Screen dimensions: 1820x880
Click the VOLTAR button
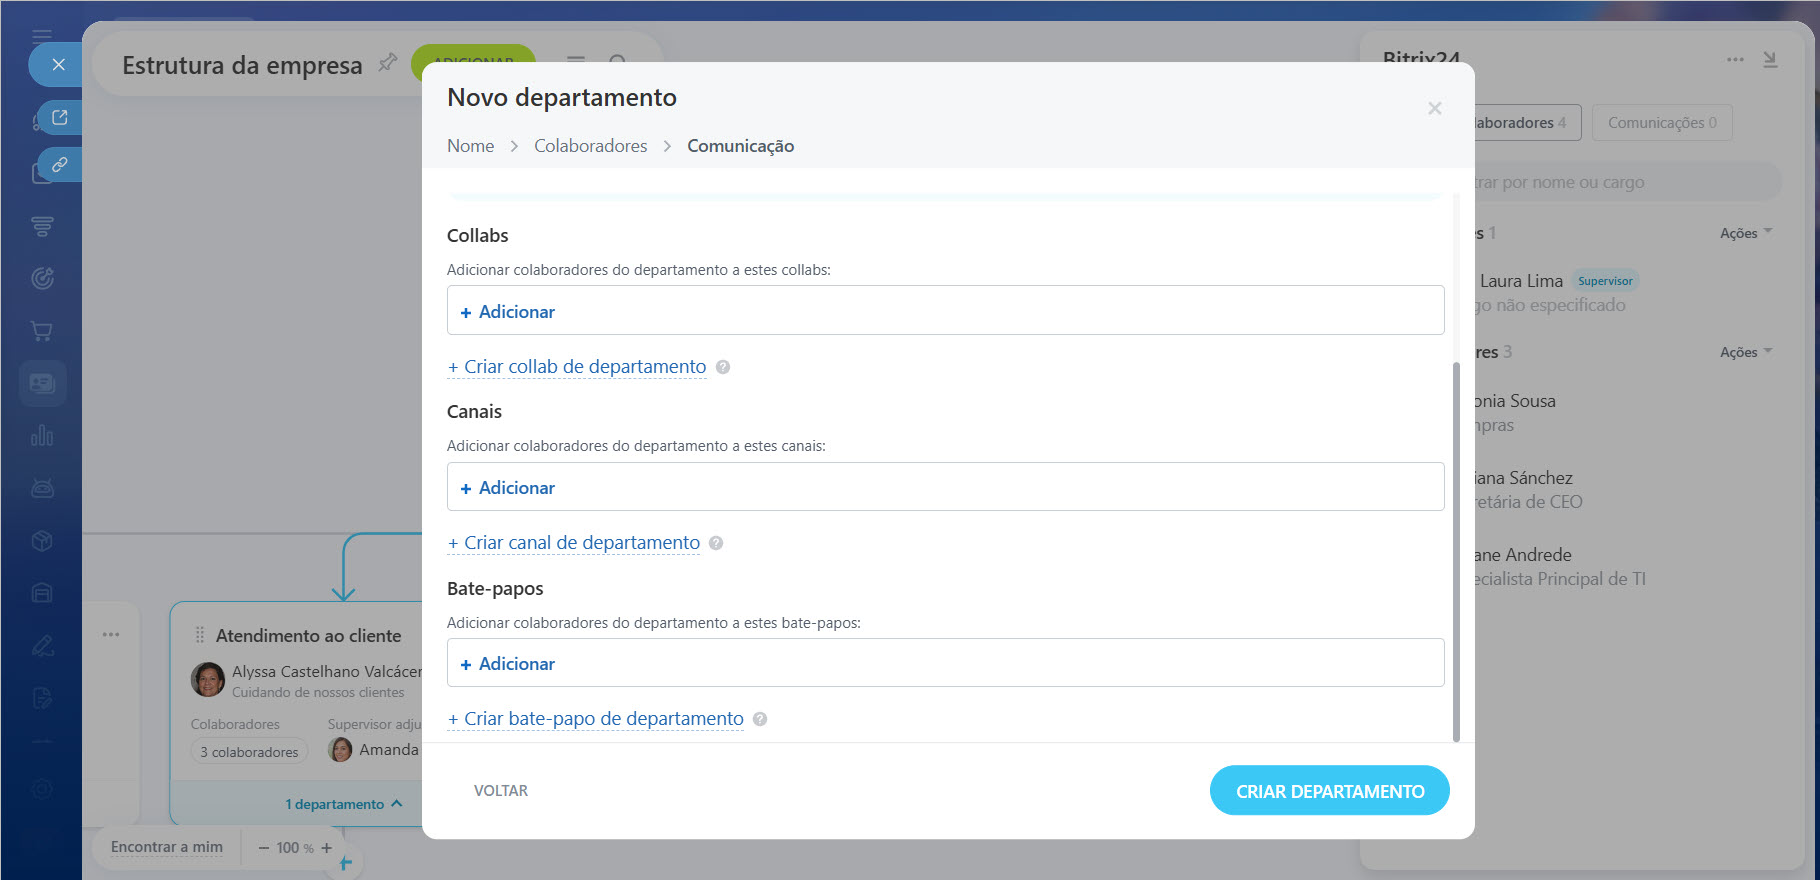click(501, 791)
